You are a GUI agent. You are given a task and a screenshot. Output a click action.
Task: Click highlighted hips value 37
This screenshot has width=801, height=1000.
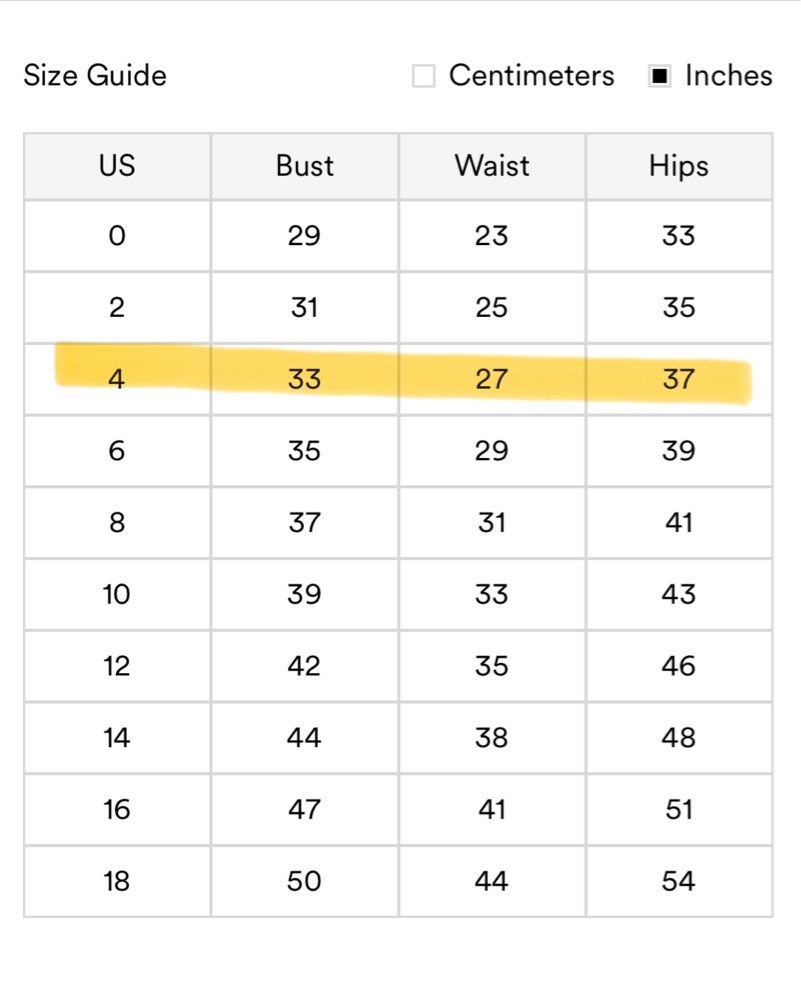(679, 379)
